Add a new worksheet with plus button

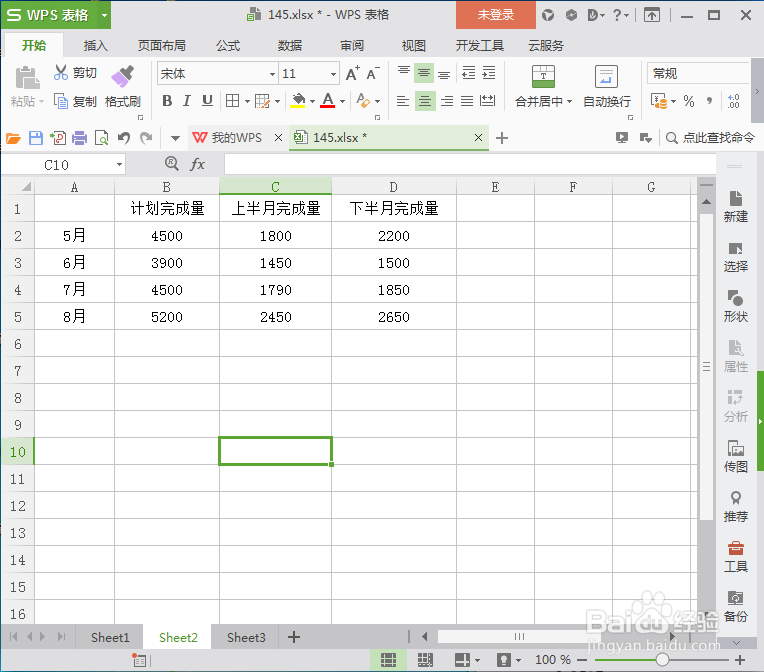click(x=293, y=637)
